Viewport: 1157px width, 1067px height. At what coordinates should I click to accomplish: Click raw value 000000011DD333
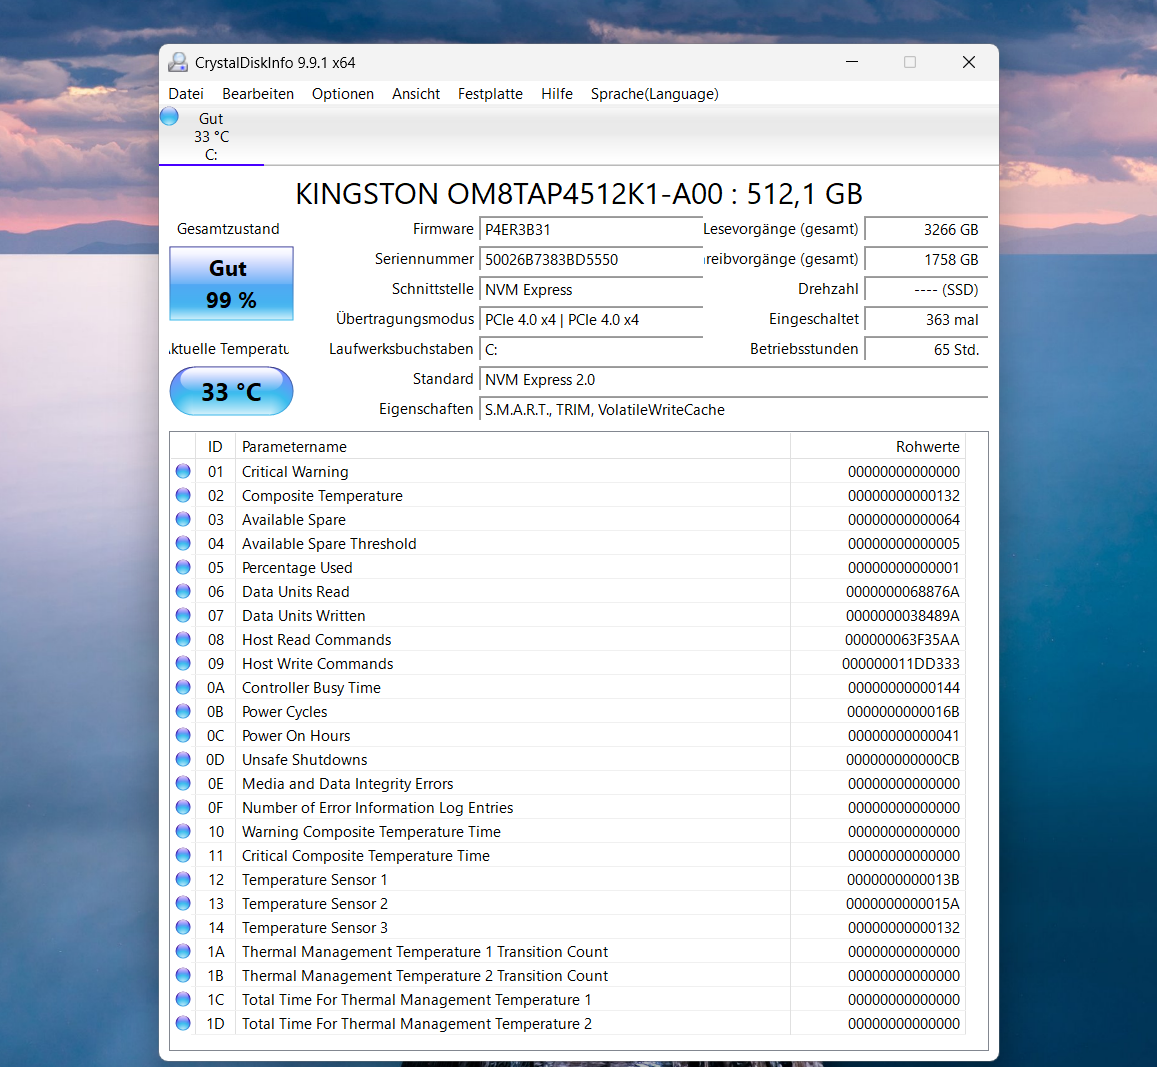901,663
